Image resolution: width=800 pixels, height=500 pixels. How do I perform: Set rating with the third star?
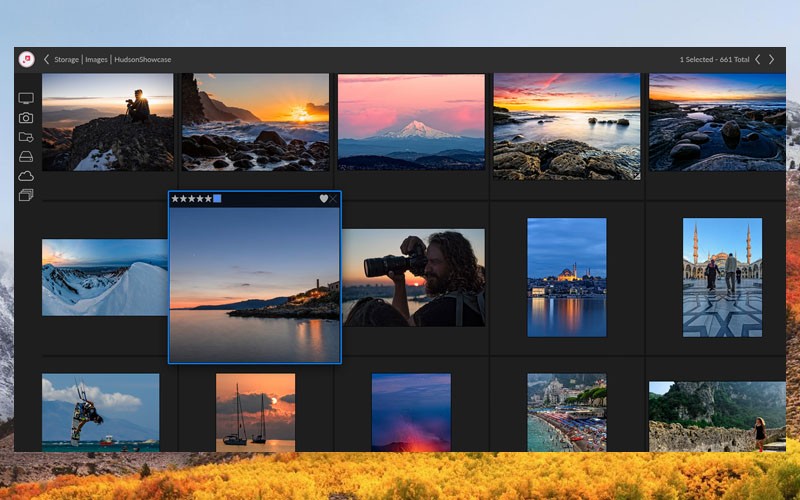(x=192, y=198)
